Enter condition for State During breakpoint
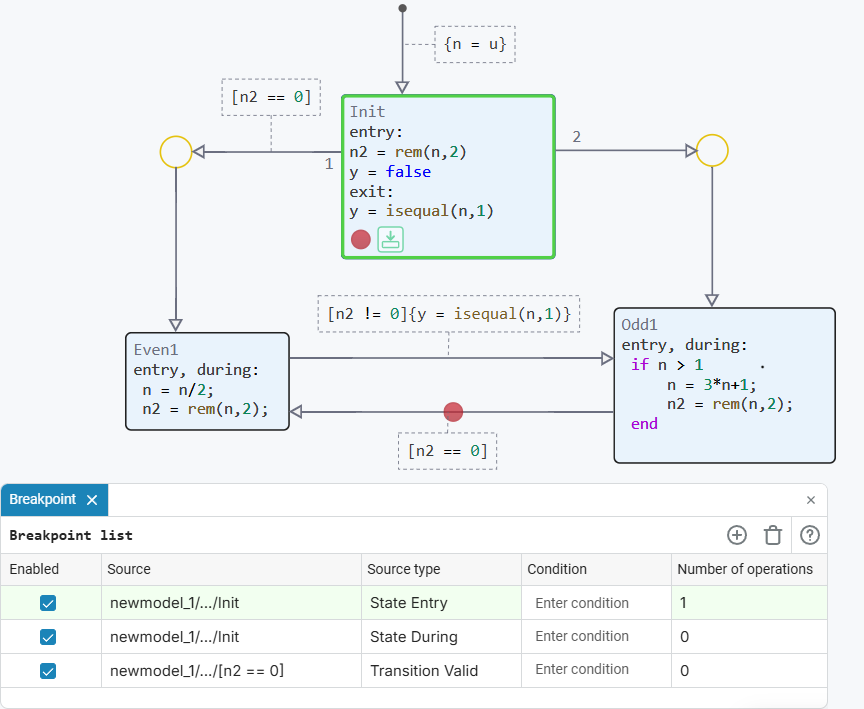The image size is (864, 709). 596,636
